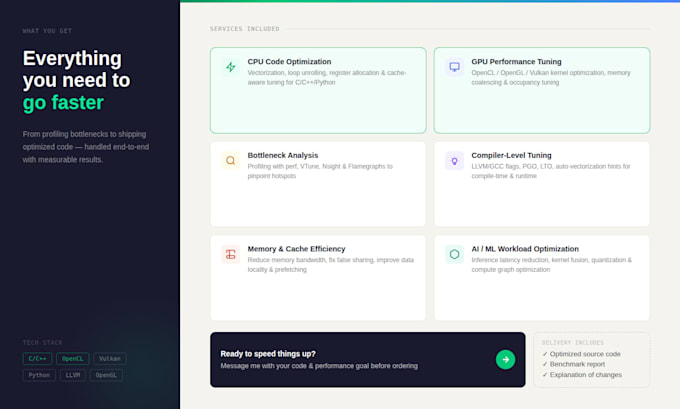680x409 pixels.
Task: Click the lightbulb icon for Compiler-Level Tuning
Action: [454, 161]
